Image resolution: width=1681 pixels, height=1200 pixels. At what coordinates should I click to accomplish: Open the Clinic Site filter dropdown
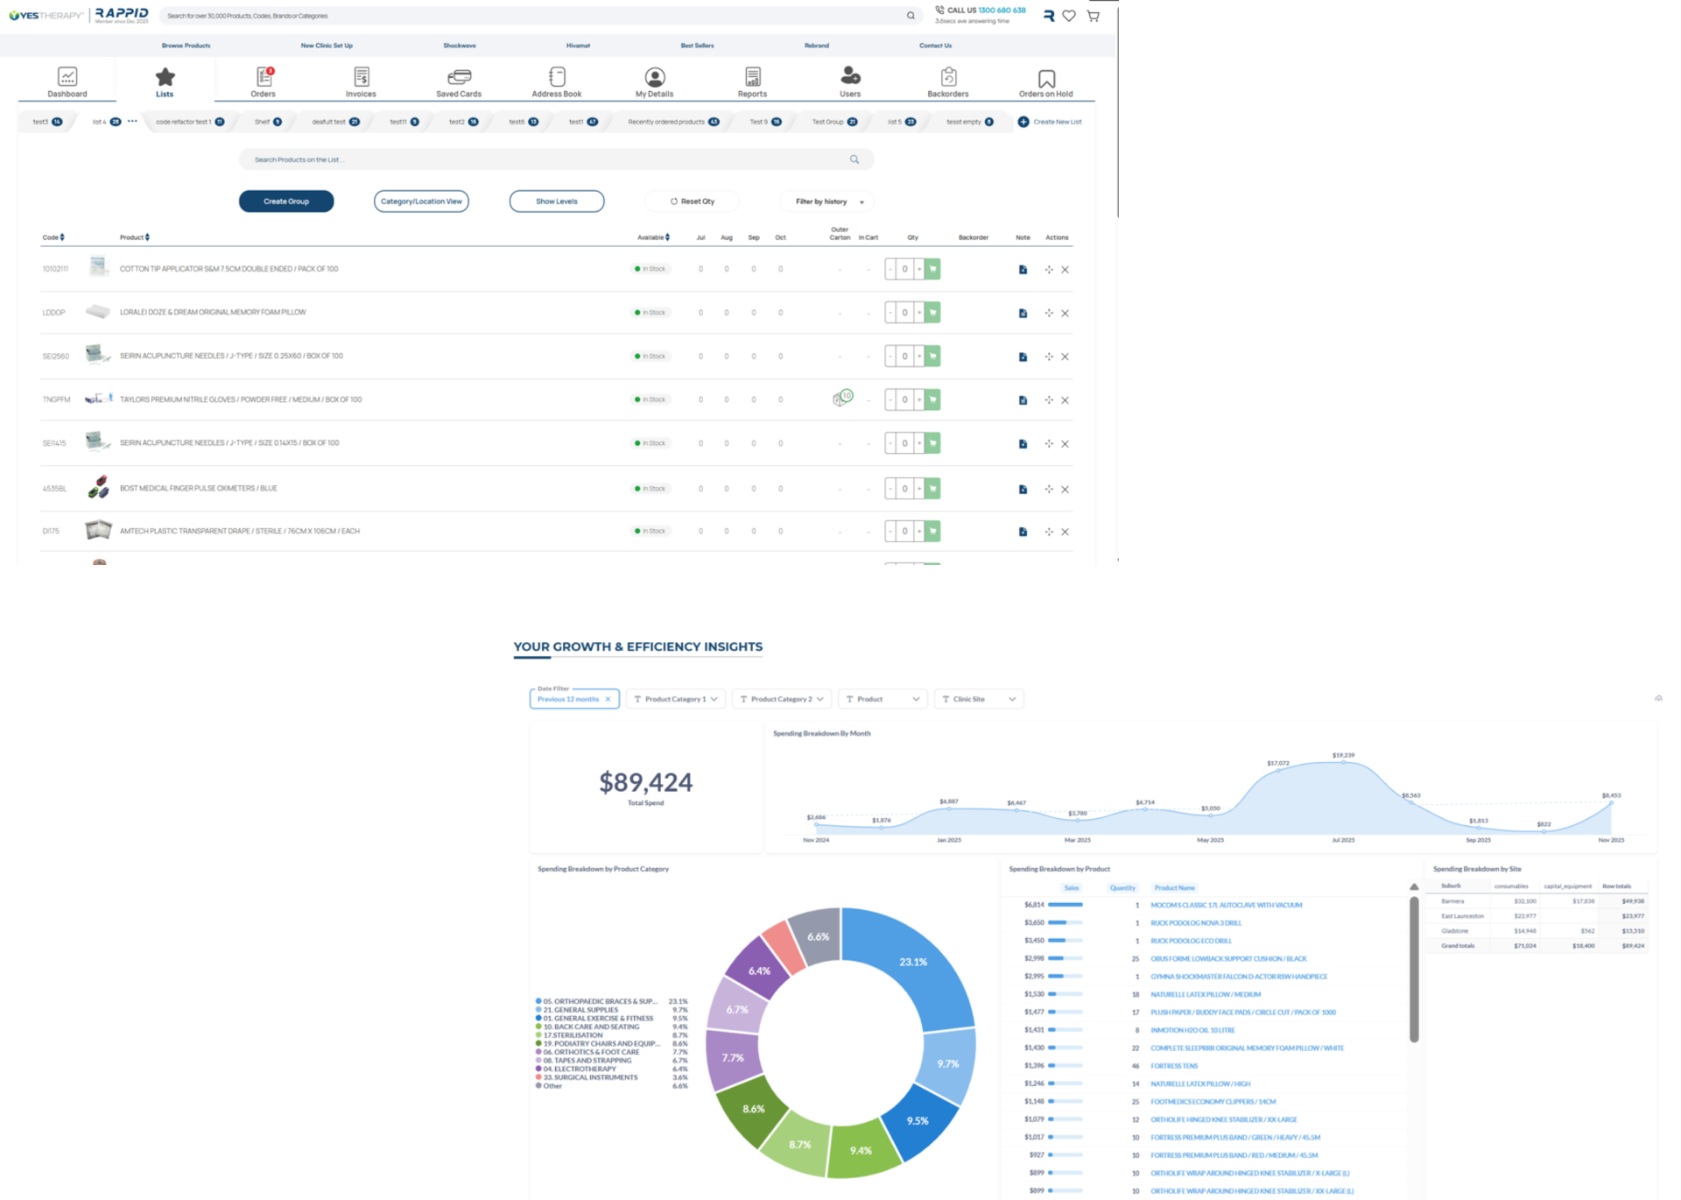point(978,699)
